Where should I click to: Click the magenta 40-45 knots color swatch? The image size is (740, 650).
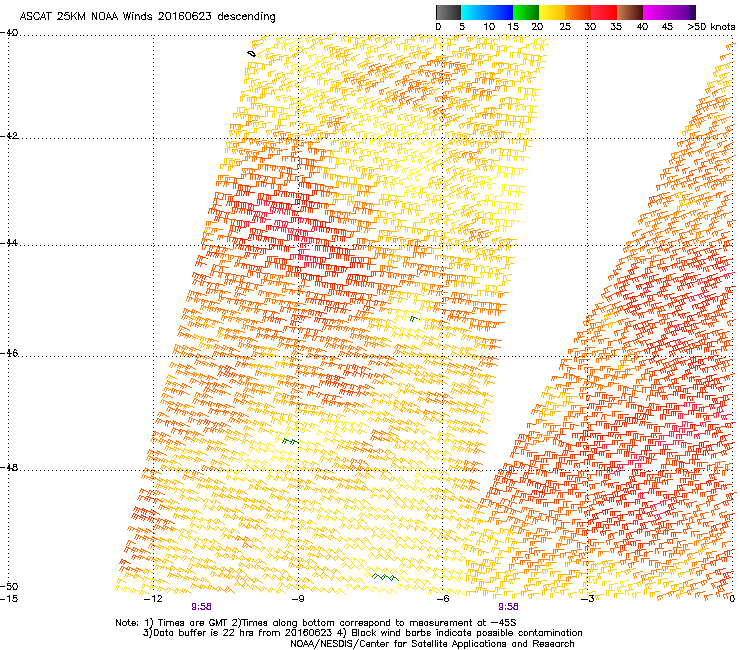[656, 12]
